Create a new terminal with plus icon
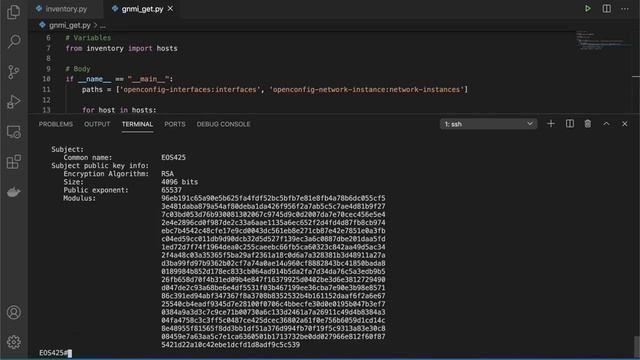The image size is (640, 360). 551,124
